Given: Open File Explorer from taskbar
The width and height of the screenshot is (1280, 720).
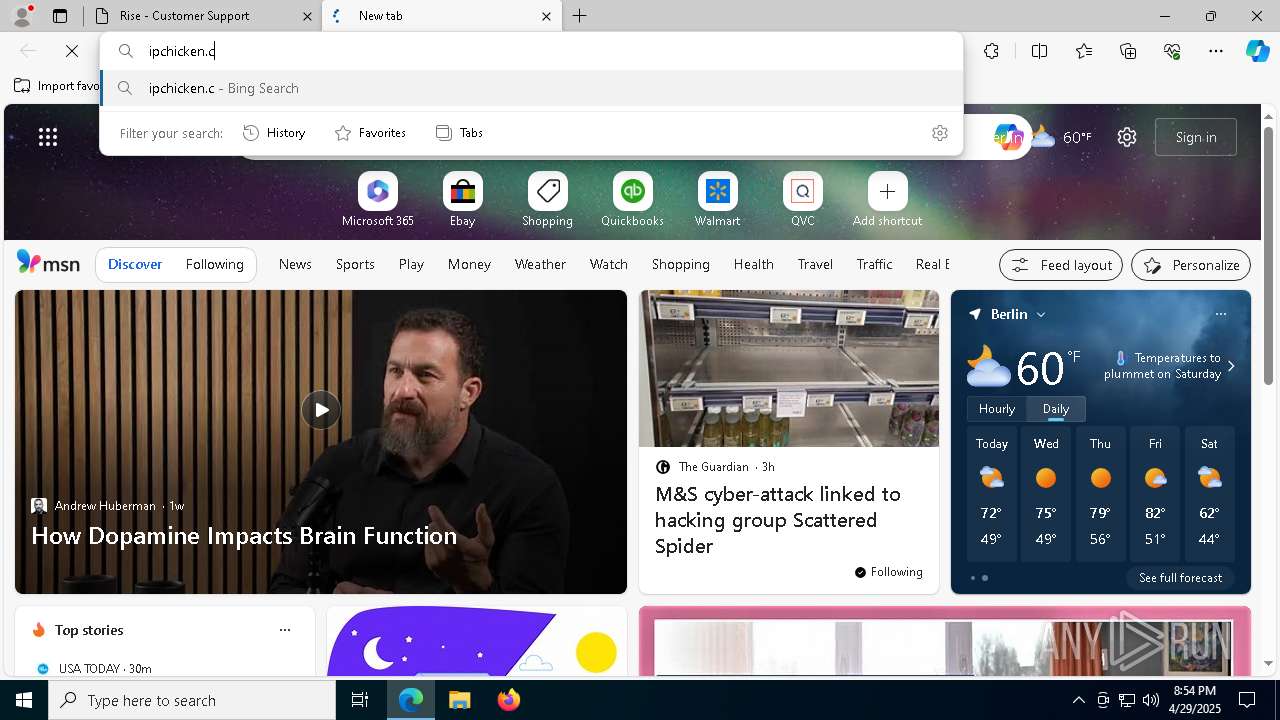Looking at the screenshot, I should (459, 700).
